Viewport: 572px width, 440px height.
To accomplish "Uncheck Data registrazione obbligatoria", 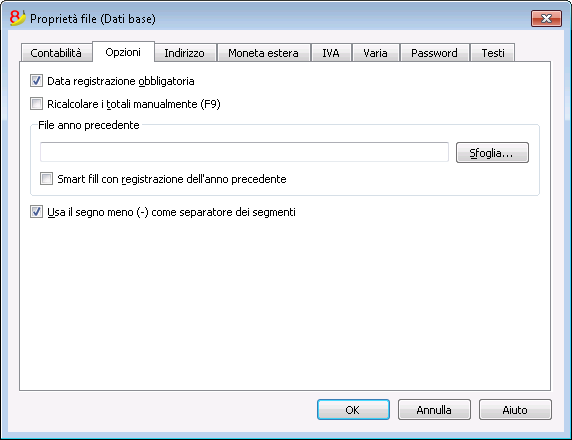I will tap(36, 81).
